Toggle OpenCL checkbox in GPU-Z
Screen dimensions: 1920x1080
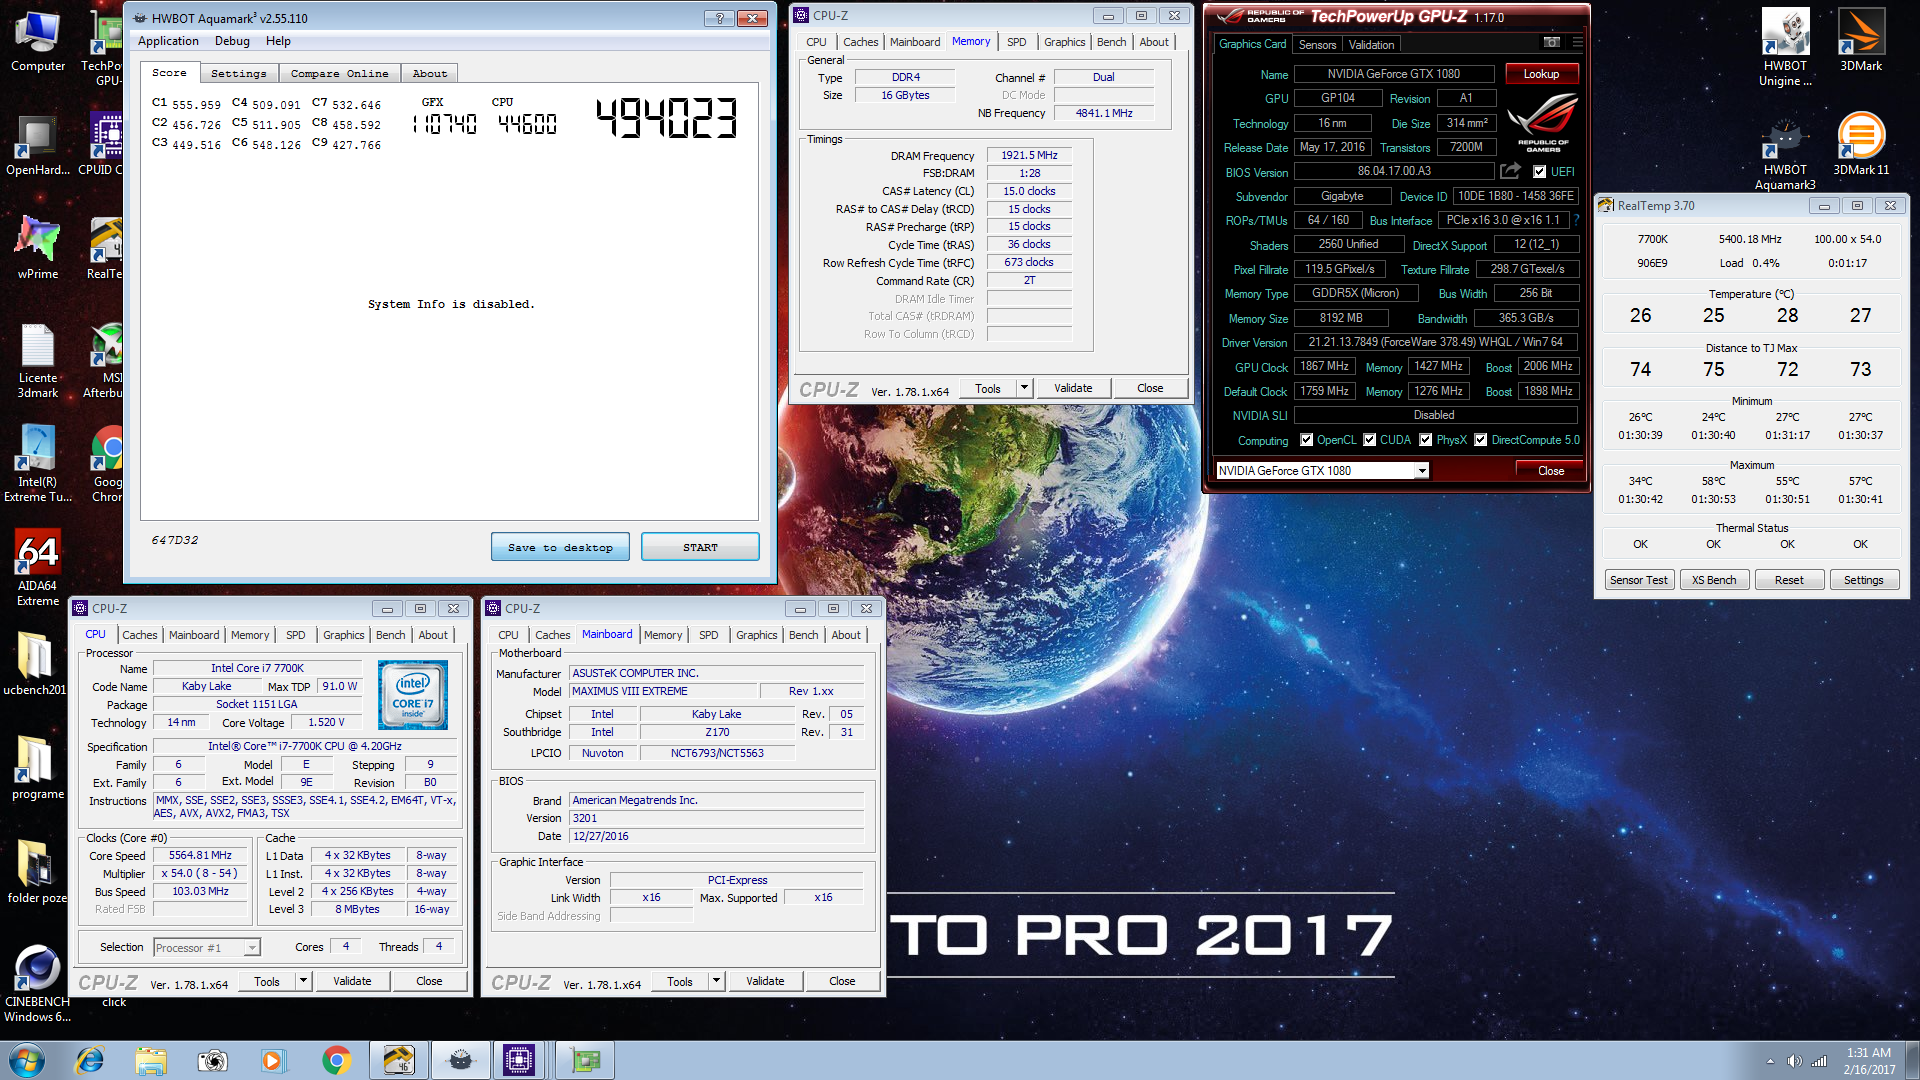[1306, 440]
